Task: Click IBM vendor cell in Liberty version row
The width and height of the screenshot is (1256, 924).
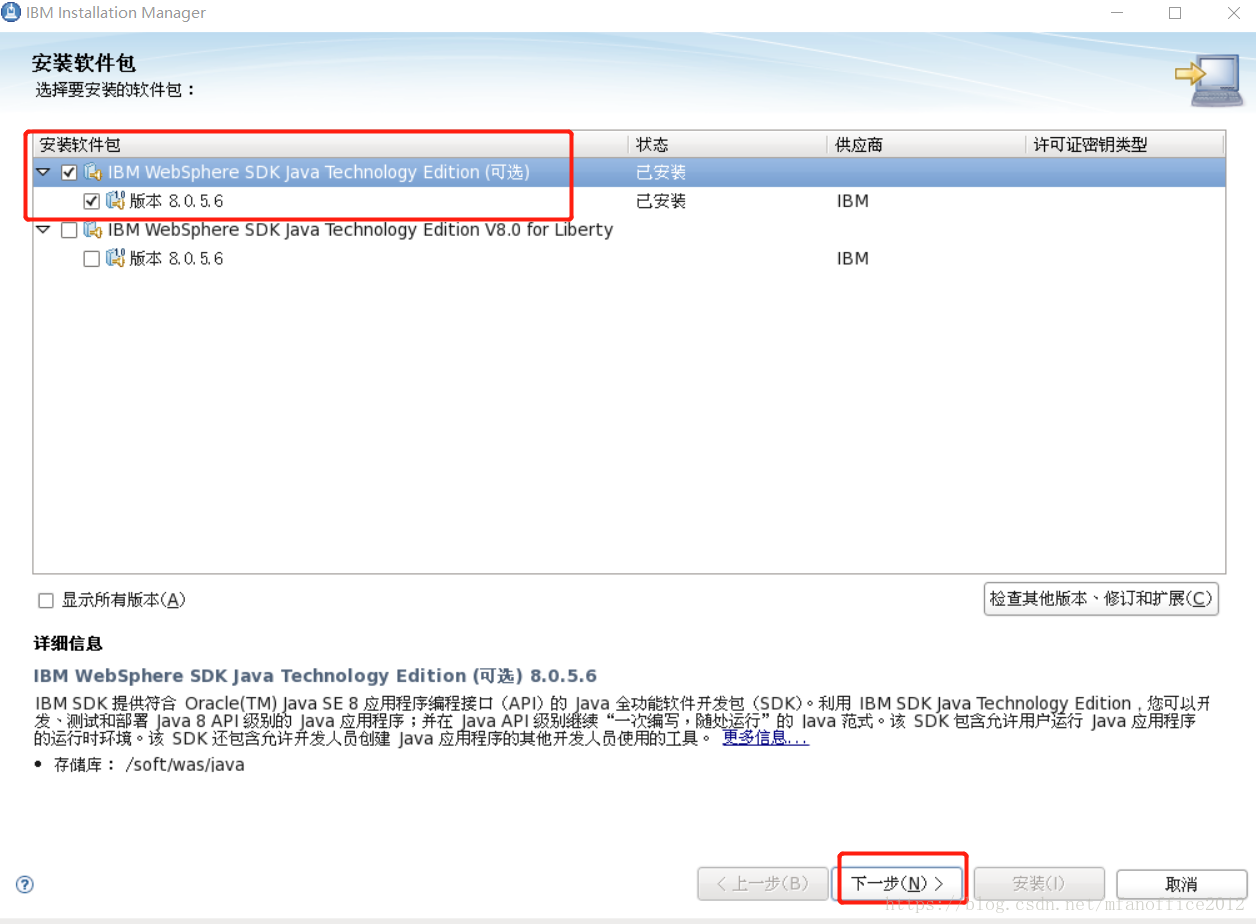Action: click(x=853, y=259)
